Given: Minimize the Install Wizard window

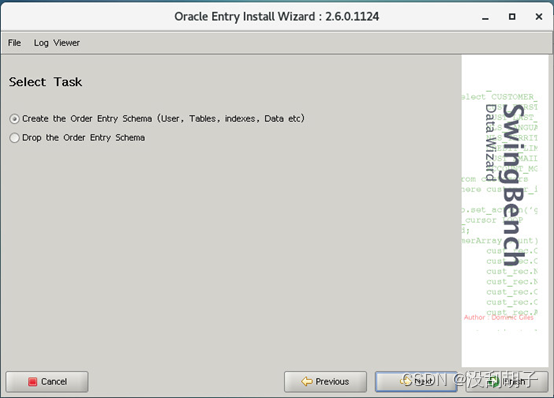Looking at the screenshot, I should point(485,17).
